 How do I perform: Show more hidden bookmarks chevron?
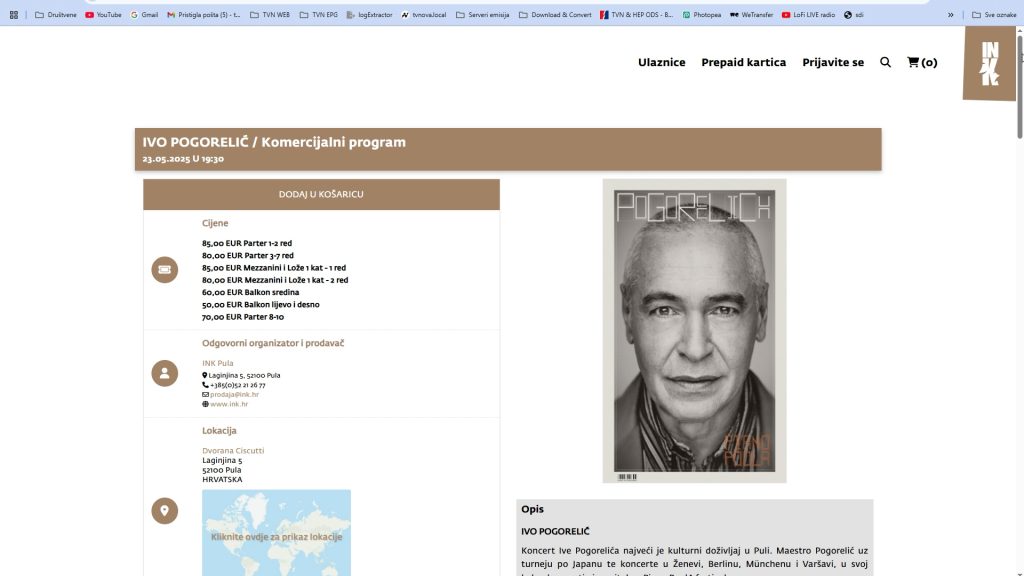point(950,14)
